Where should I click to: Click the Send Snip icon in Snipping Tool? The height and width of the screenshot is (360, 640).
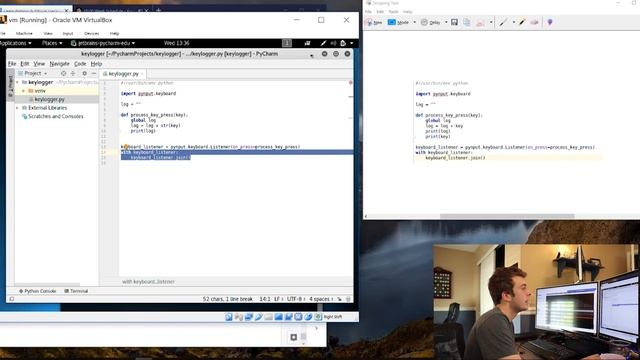click(x=480, y=22)
